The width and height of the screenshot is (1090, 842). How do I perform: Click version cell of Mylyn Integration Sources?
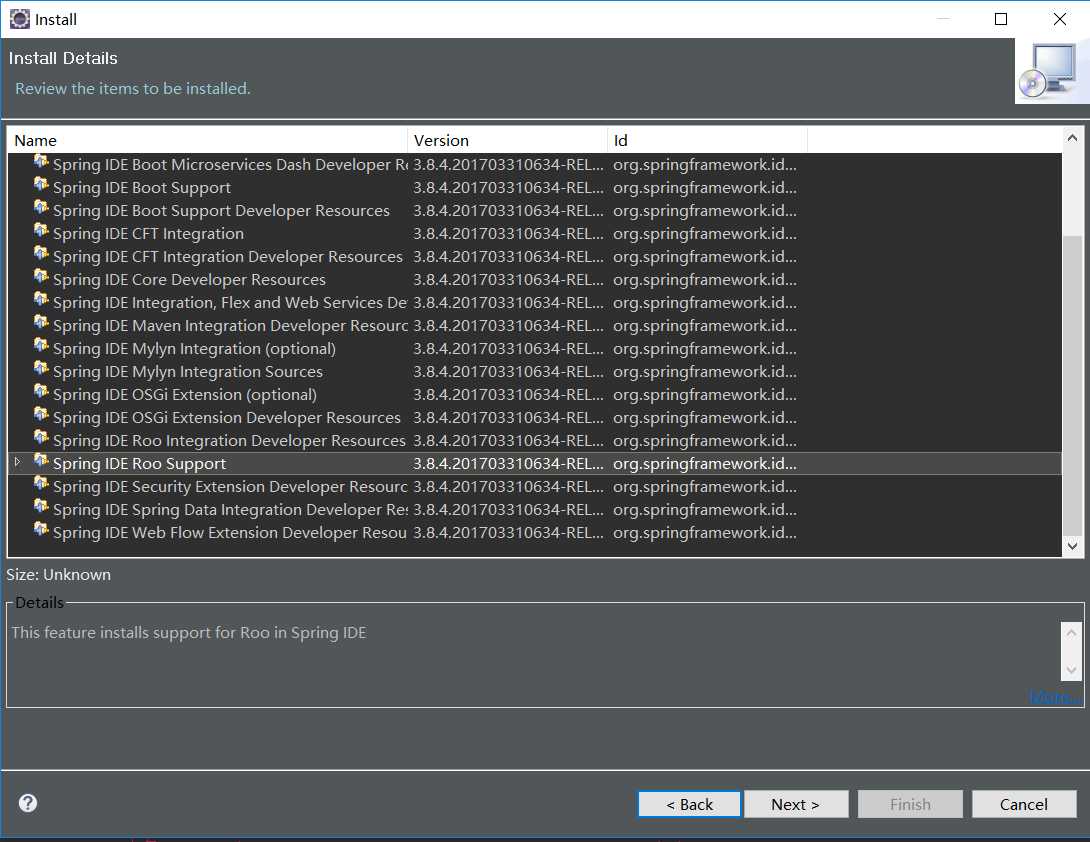point(508,372)
